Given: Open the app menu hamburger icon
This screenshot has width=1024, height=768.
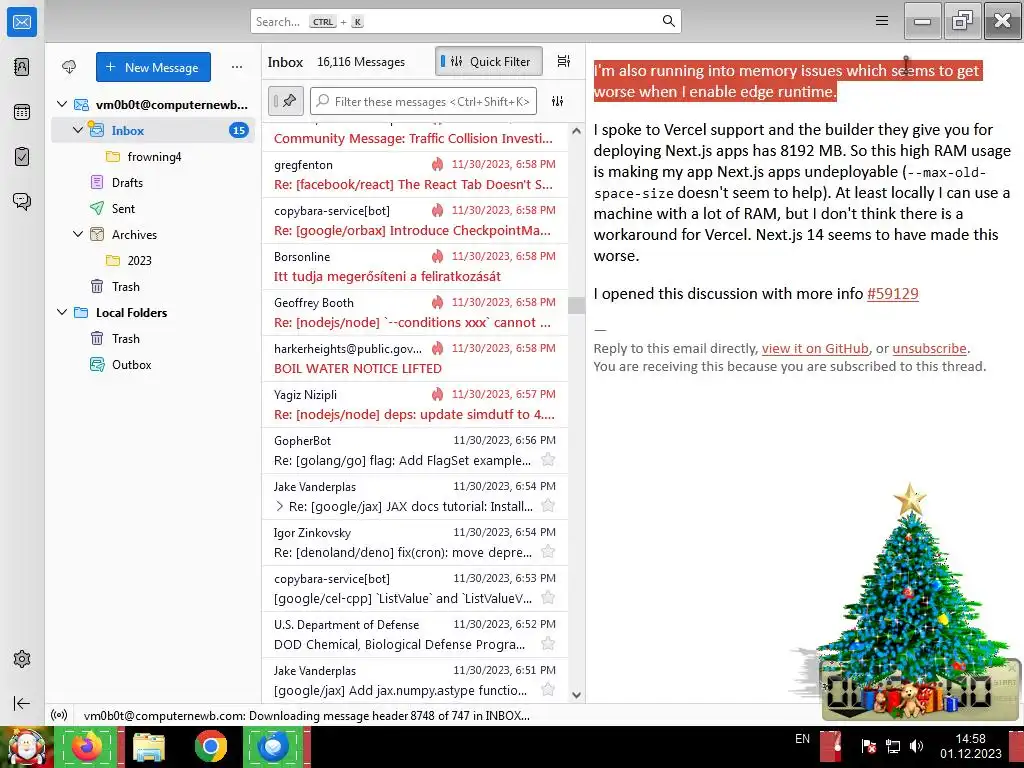Looking at the screenshot, I should (x=882, y=21).
